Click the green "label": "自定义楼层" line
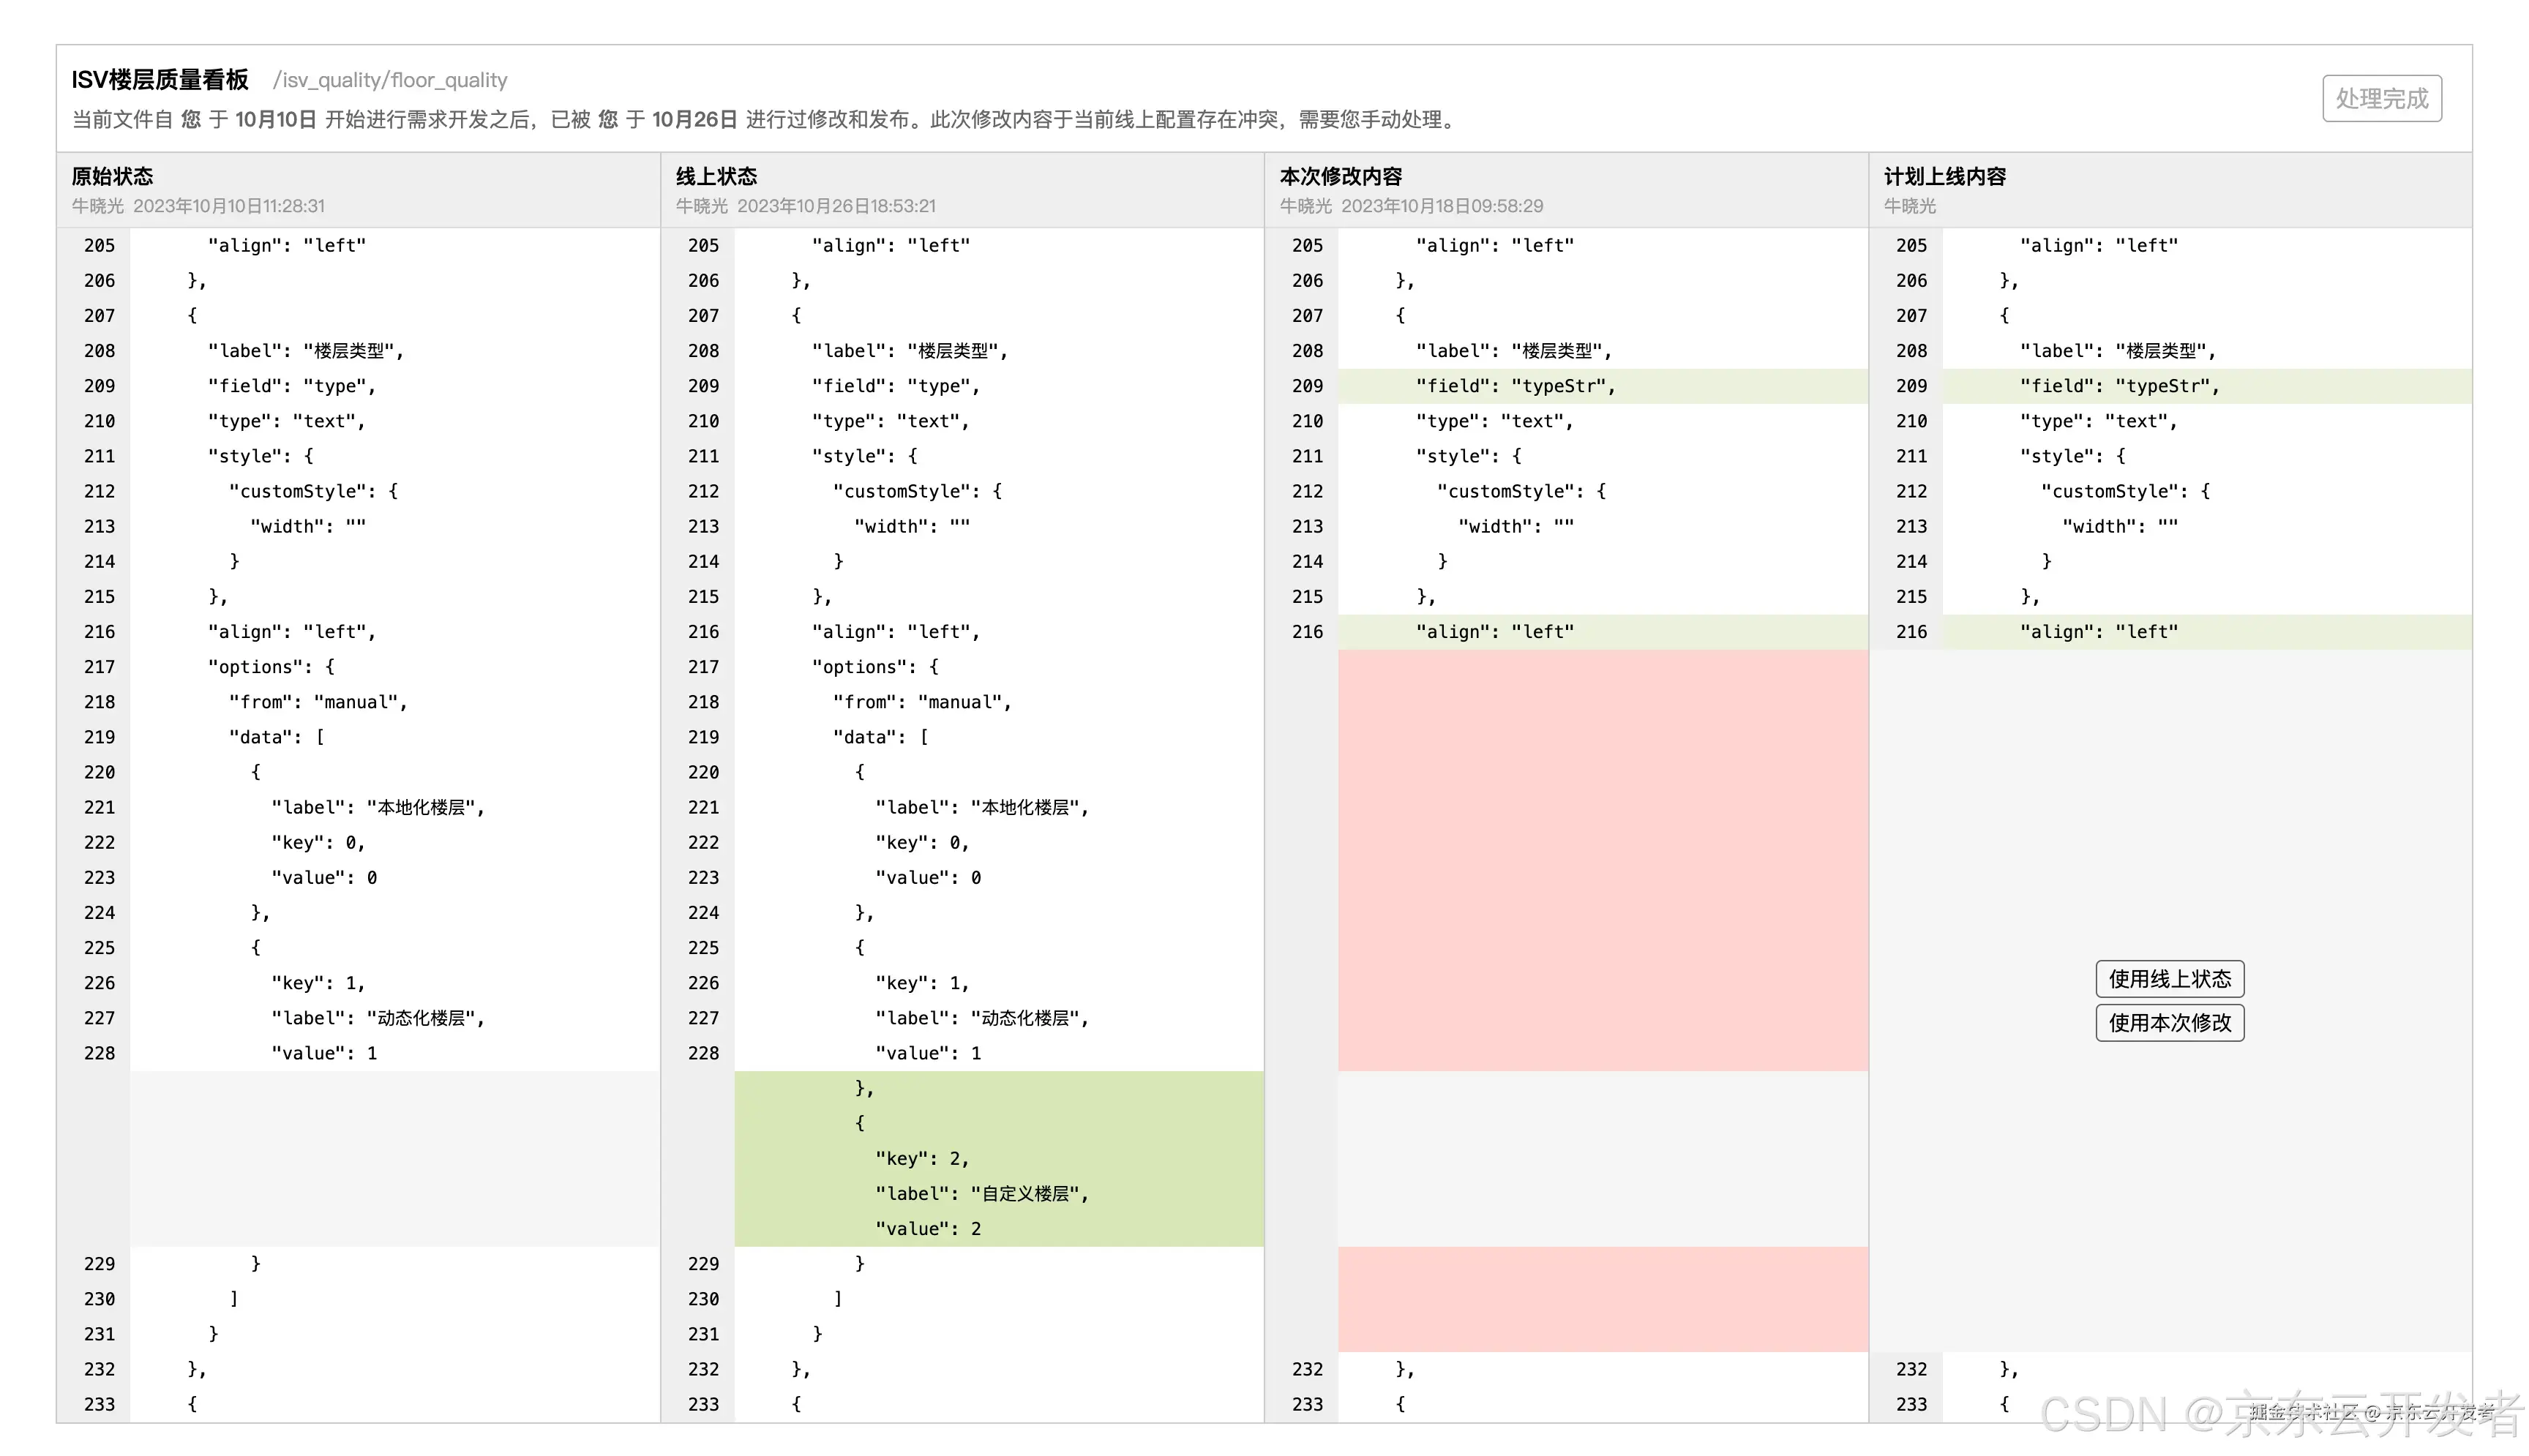 pos(981,1193)
